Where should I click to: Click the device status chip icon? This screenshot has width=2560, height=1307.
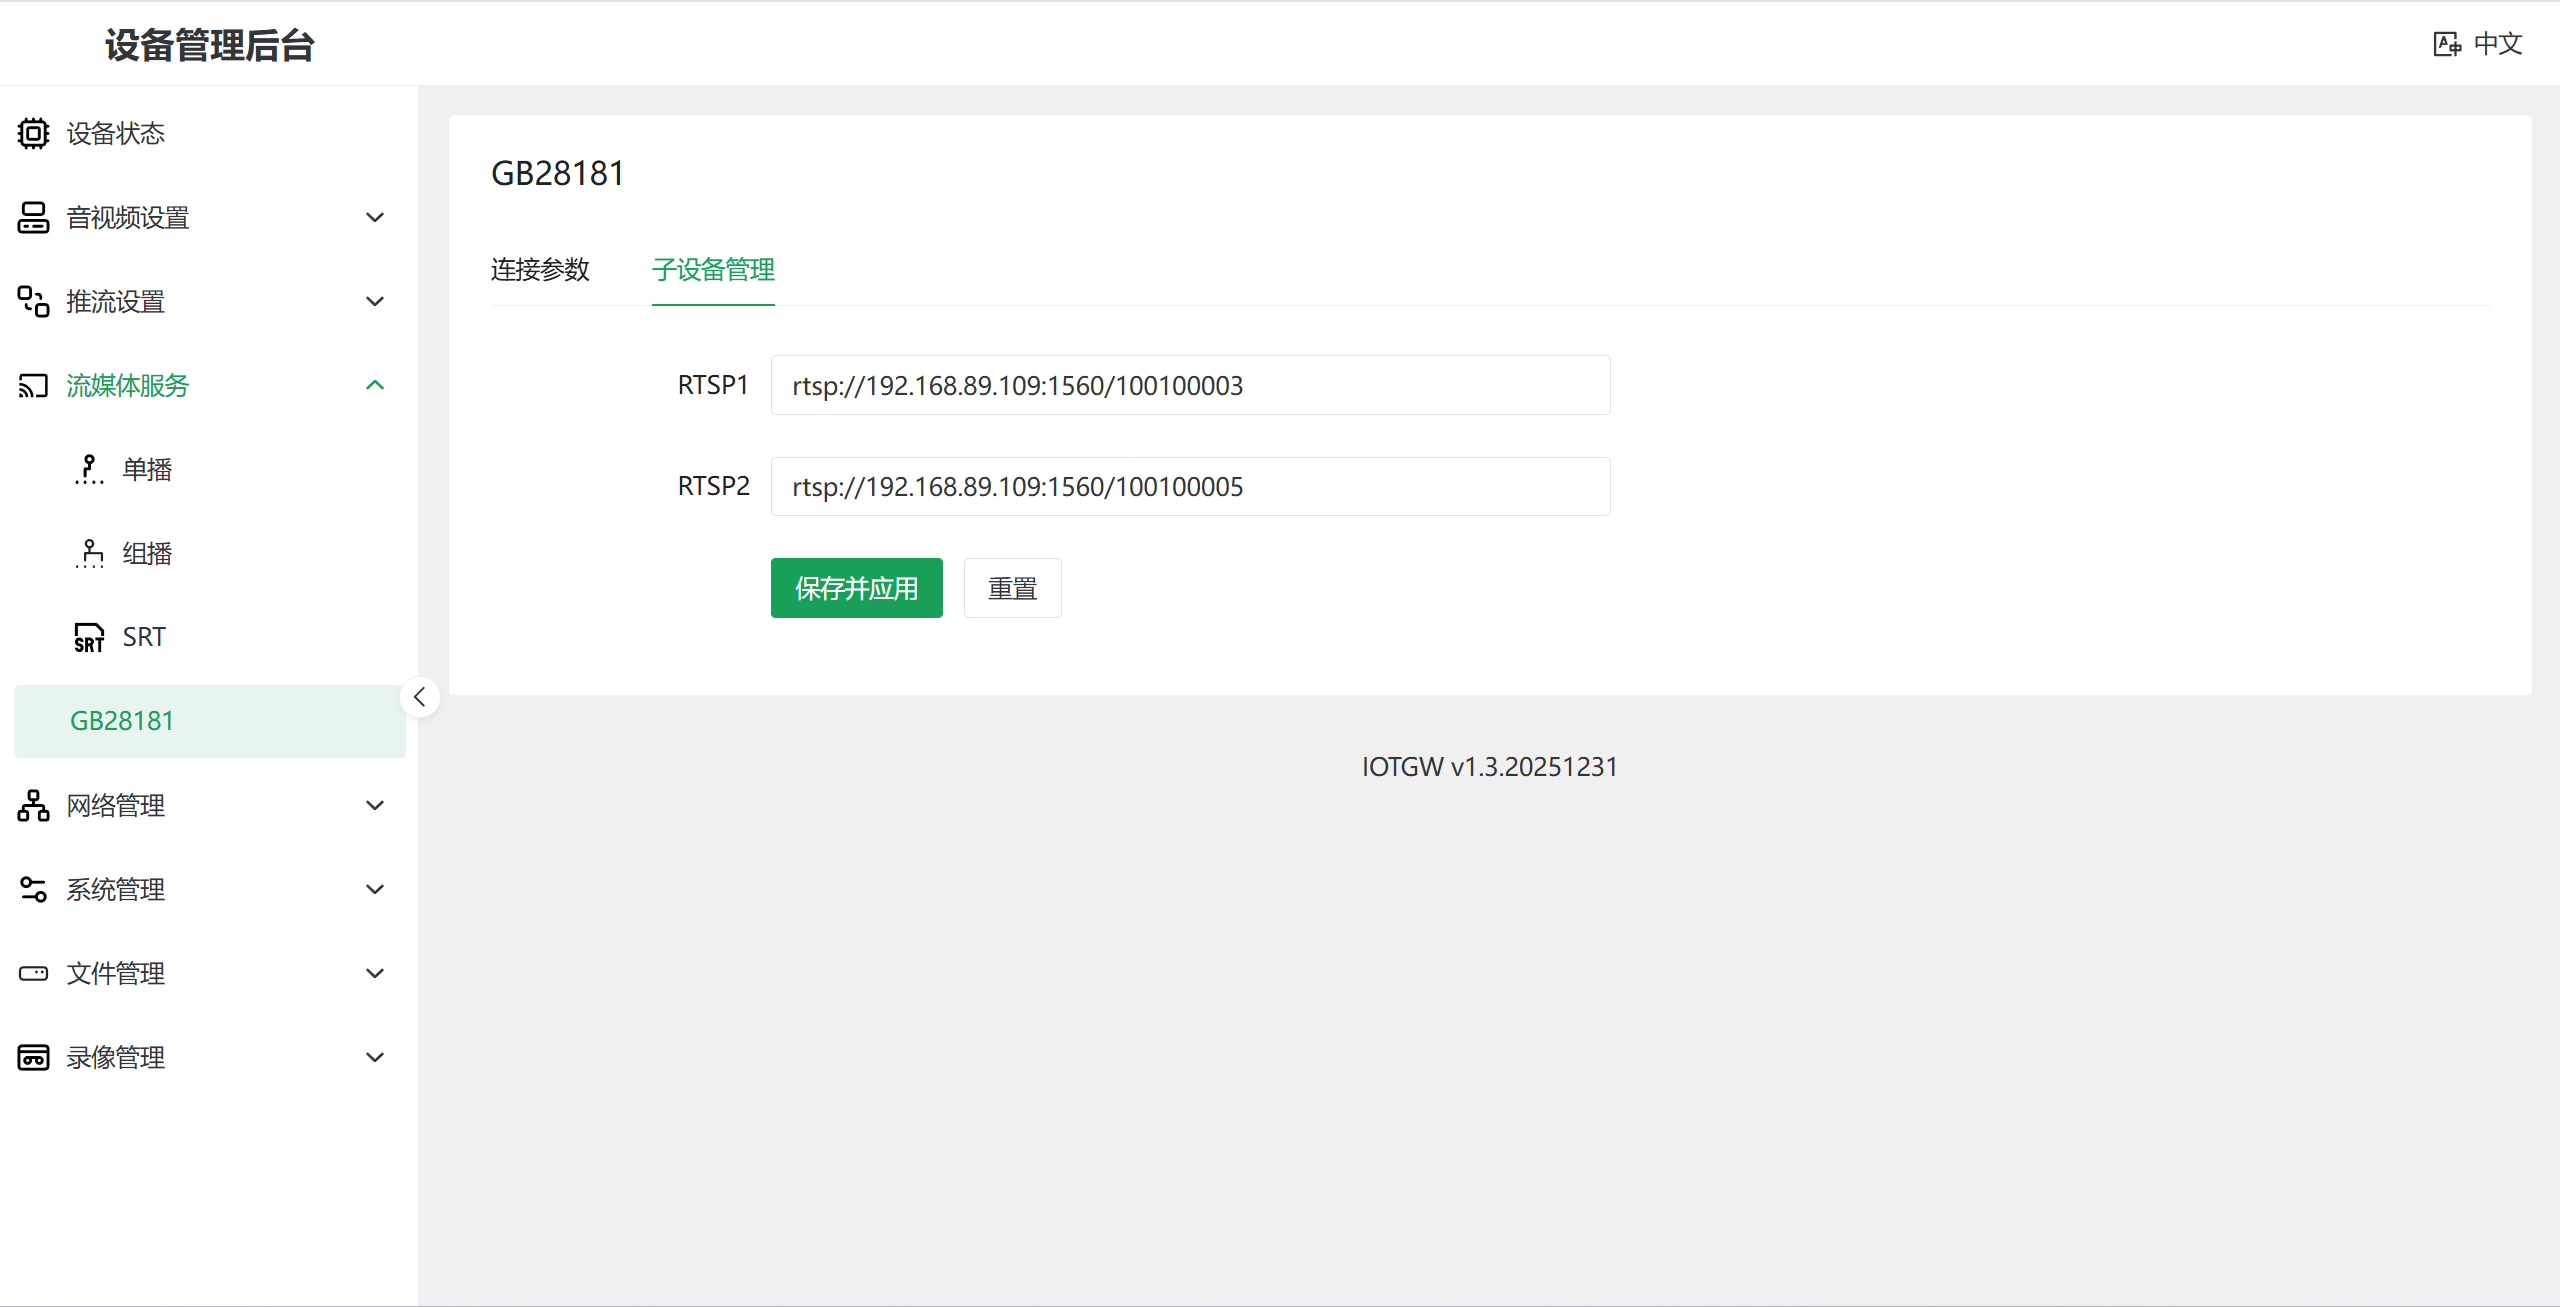pyautogui.click(x=33, y=133)
